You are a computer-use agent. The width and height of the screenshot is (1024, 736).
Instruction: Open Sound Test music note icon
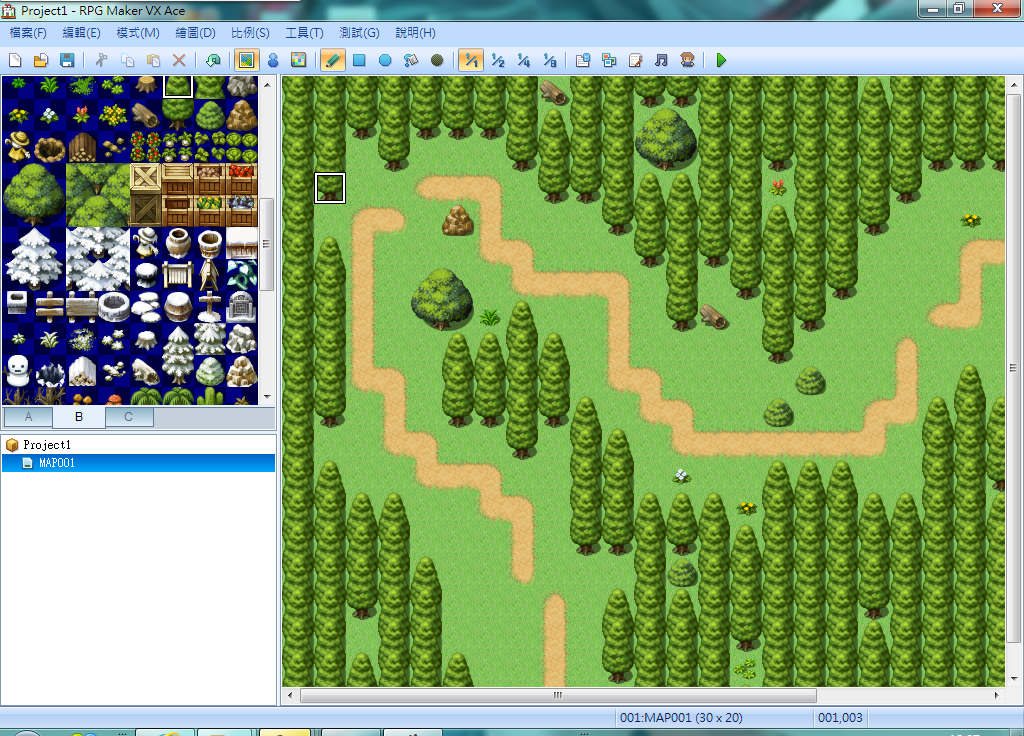tap(661, 61)
